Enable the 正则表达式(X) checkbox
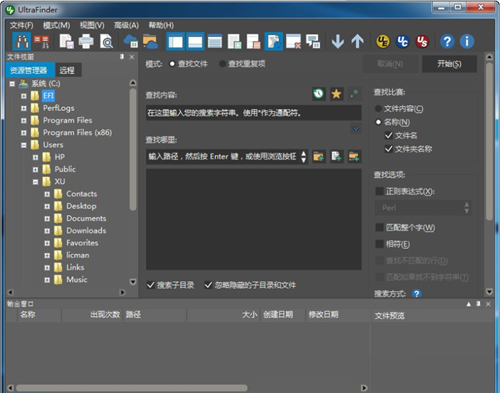This screenshot has height=393, width=500. [x=379, y=191]
